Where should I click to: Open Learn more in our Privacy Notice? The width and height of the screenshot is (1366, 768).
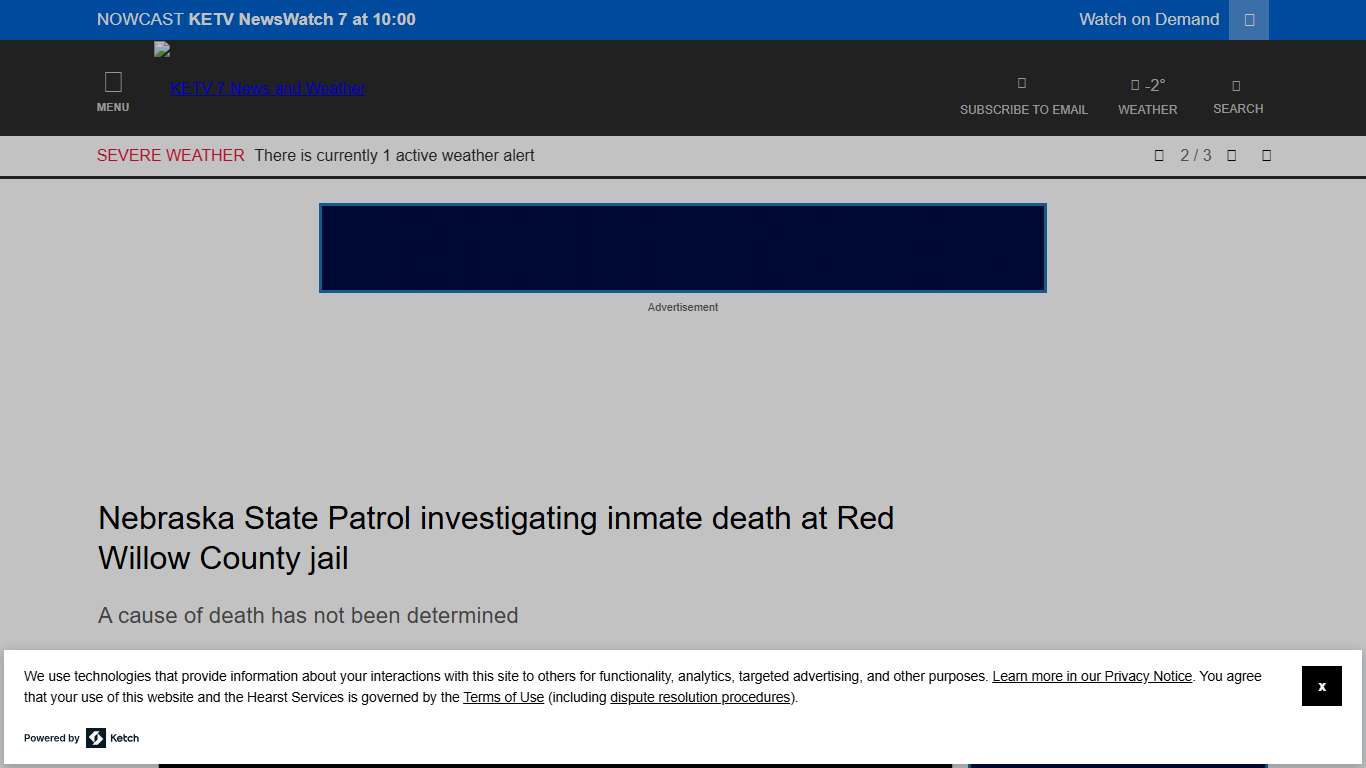click(x=1091, y=676)
